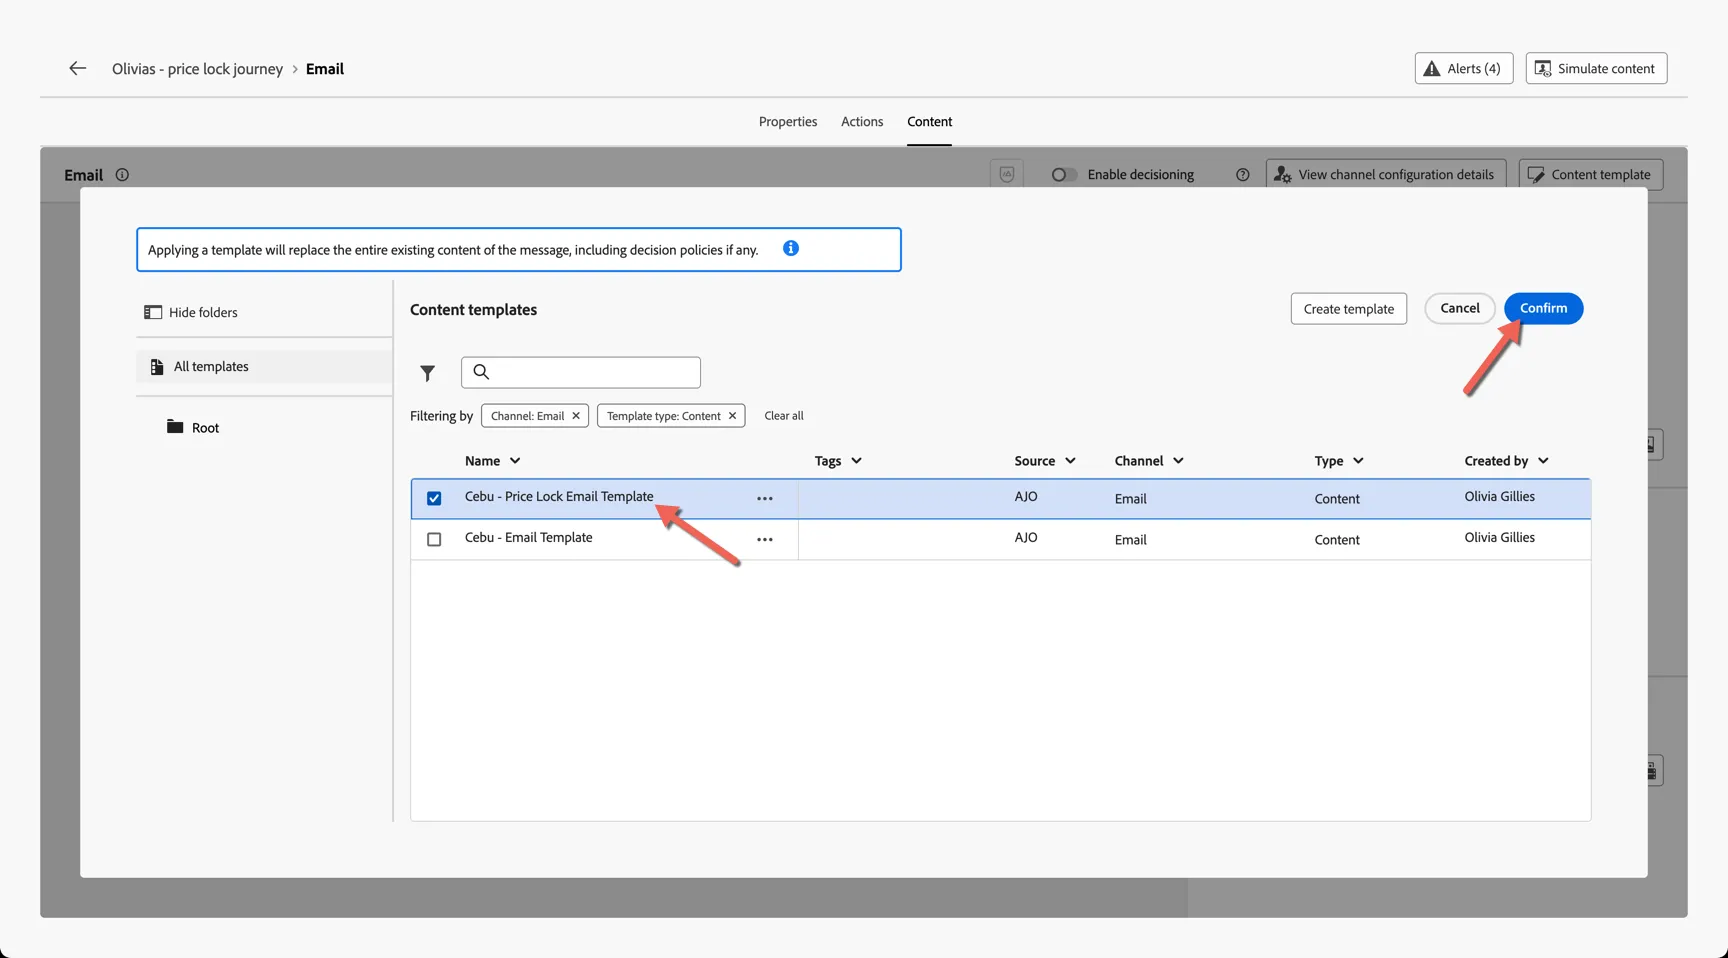This screenshot has height=958, width=1728.
Task: Click the info icon beside Email heading
Action: [122, 174]
